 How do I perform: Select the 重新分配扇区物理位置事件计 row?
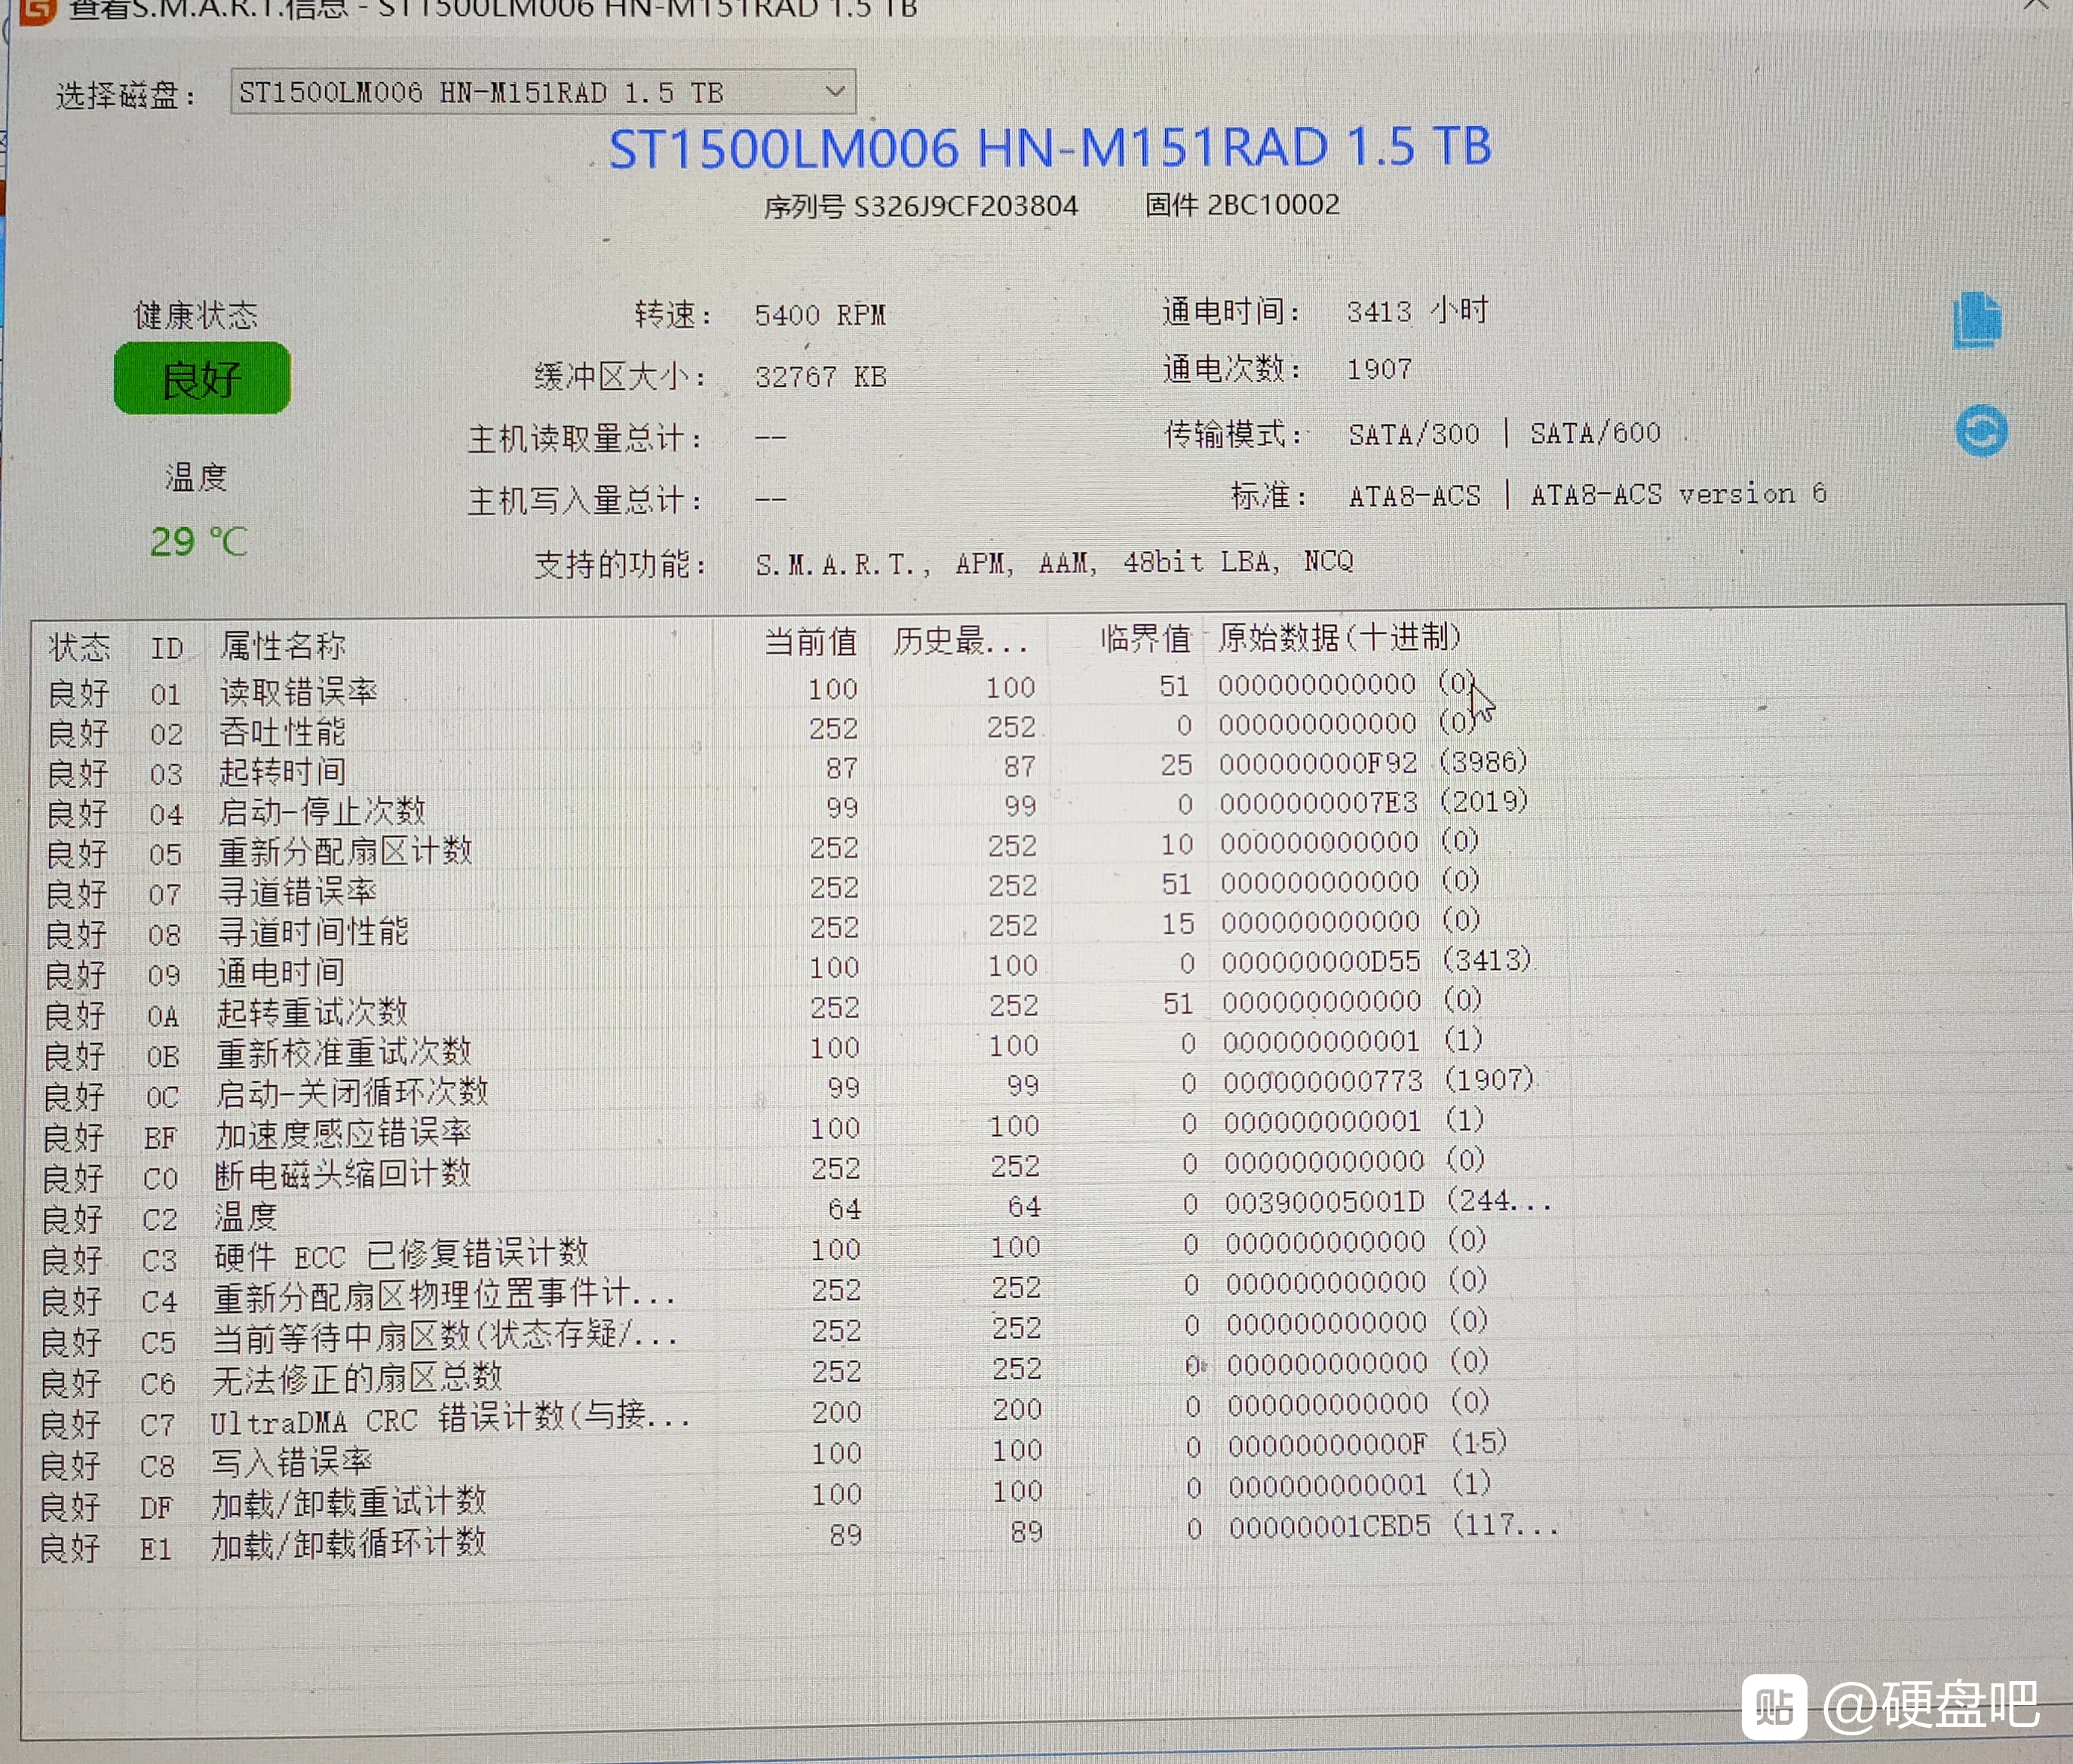tap(800, 1293)
